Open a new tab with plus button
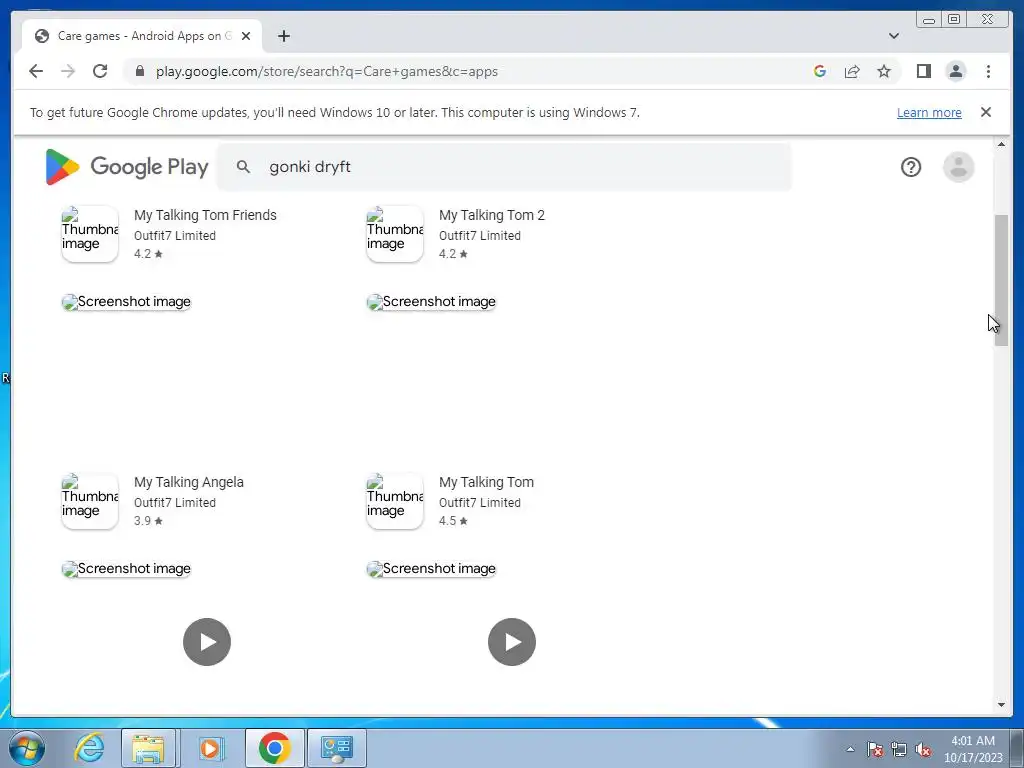This screenshot has height=768, width=1024. [x=283, y=36]
